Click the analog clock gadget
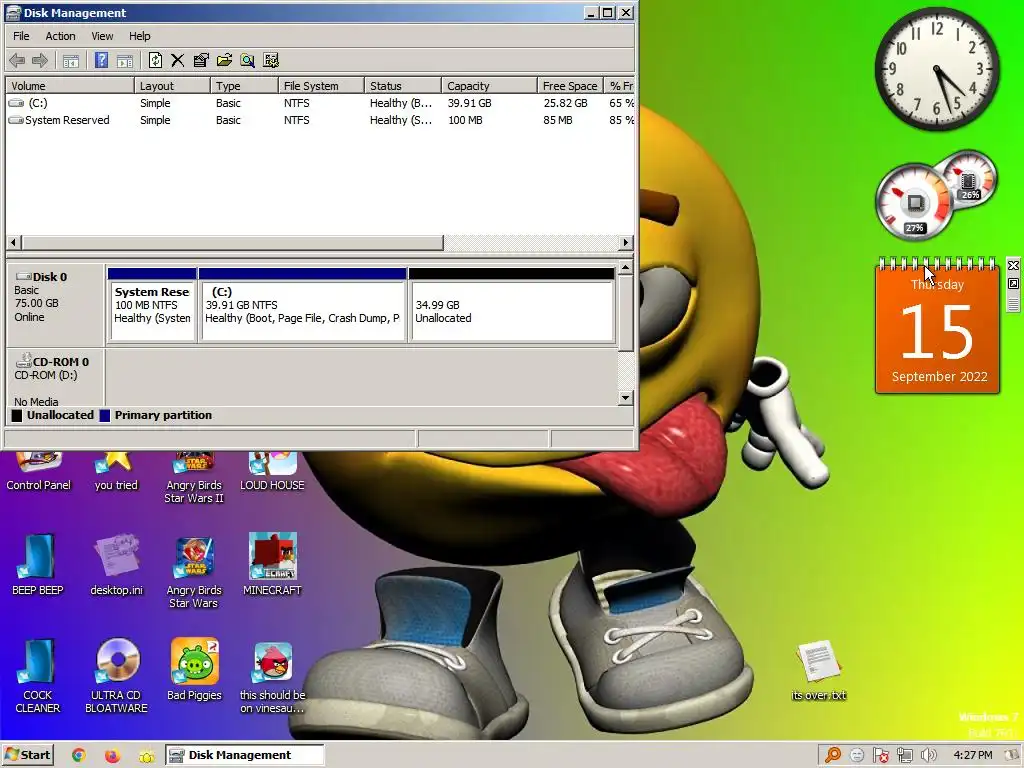This screenshot has width=1024, height=768. pos(937,69)
